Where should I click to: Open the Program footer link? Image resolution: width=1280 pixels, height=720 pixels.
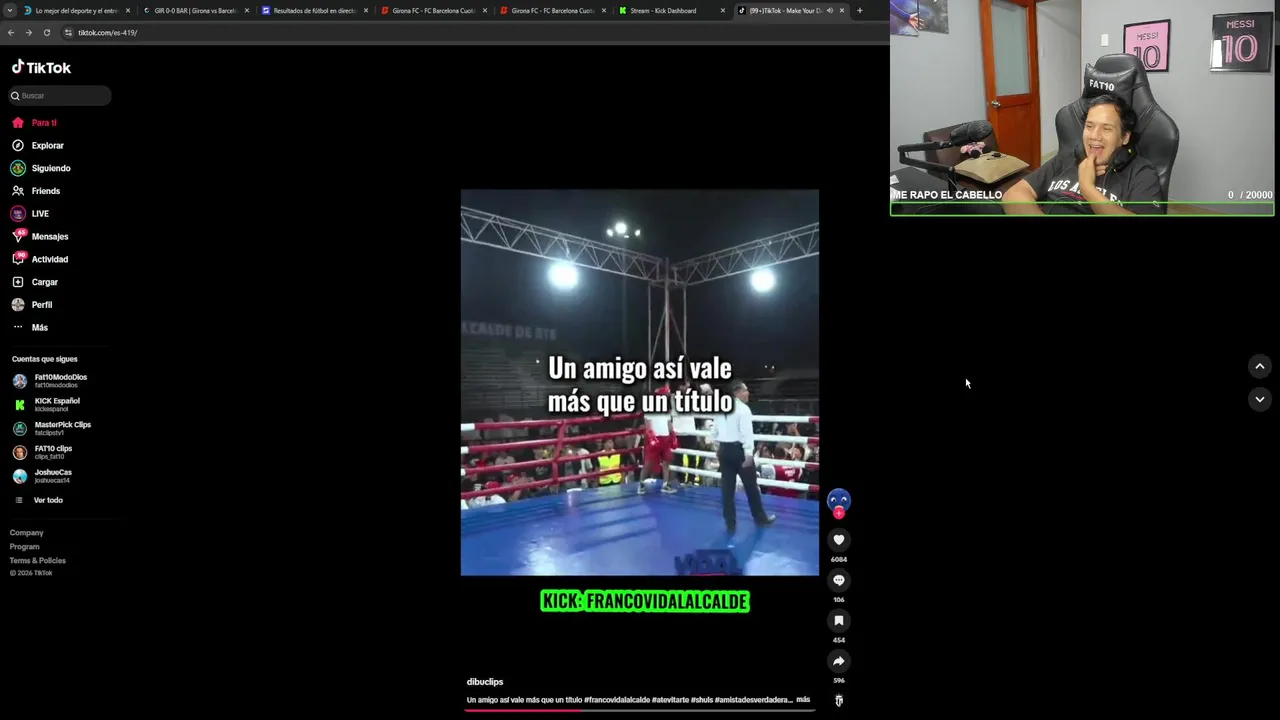tap(25, 547)
